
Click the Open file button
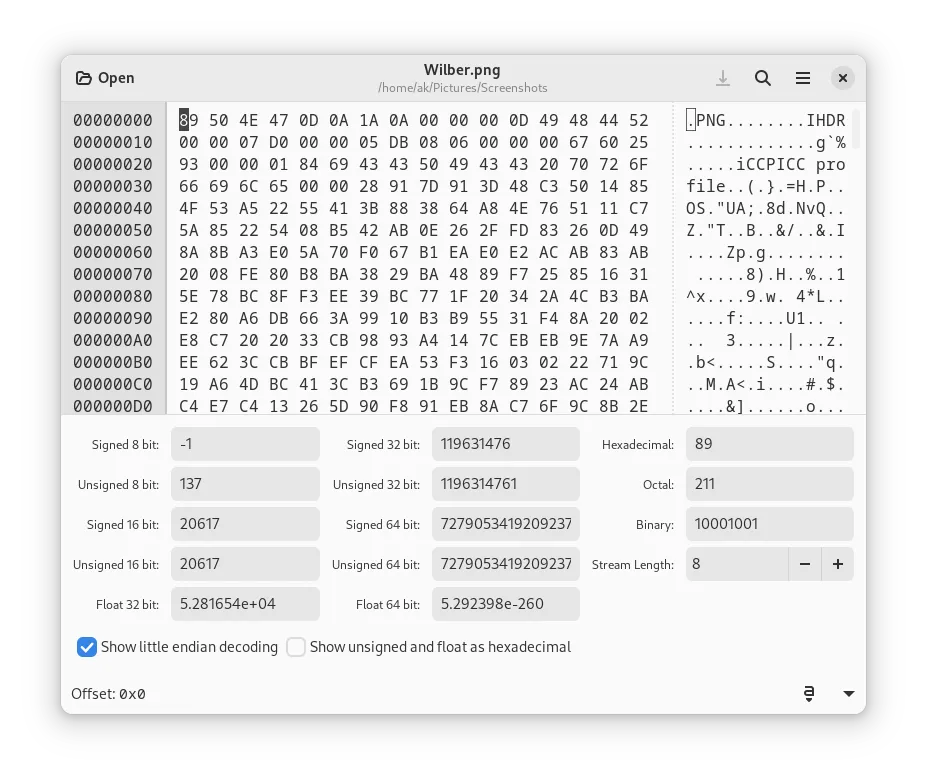click(x=105, y=78)
